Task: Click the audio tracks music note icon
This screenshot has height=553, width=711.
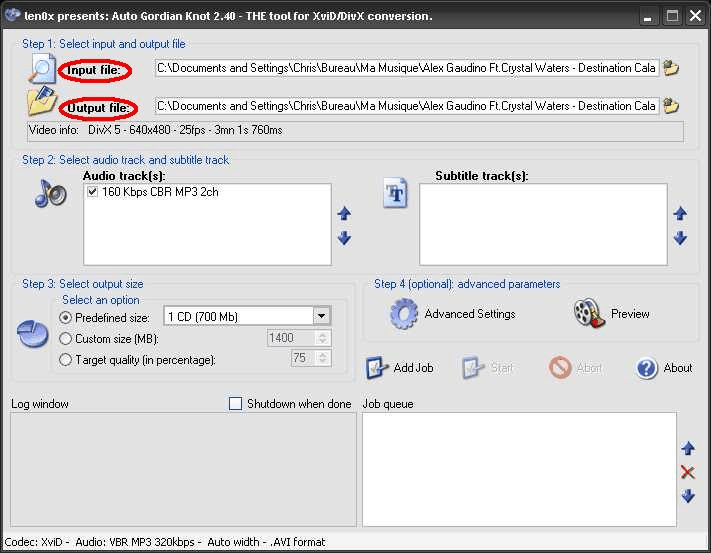Action: (x=50, y=194)
